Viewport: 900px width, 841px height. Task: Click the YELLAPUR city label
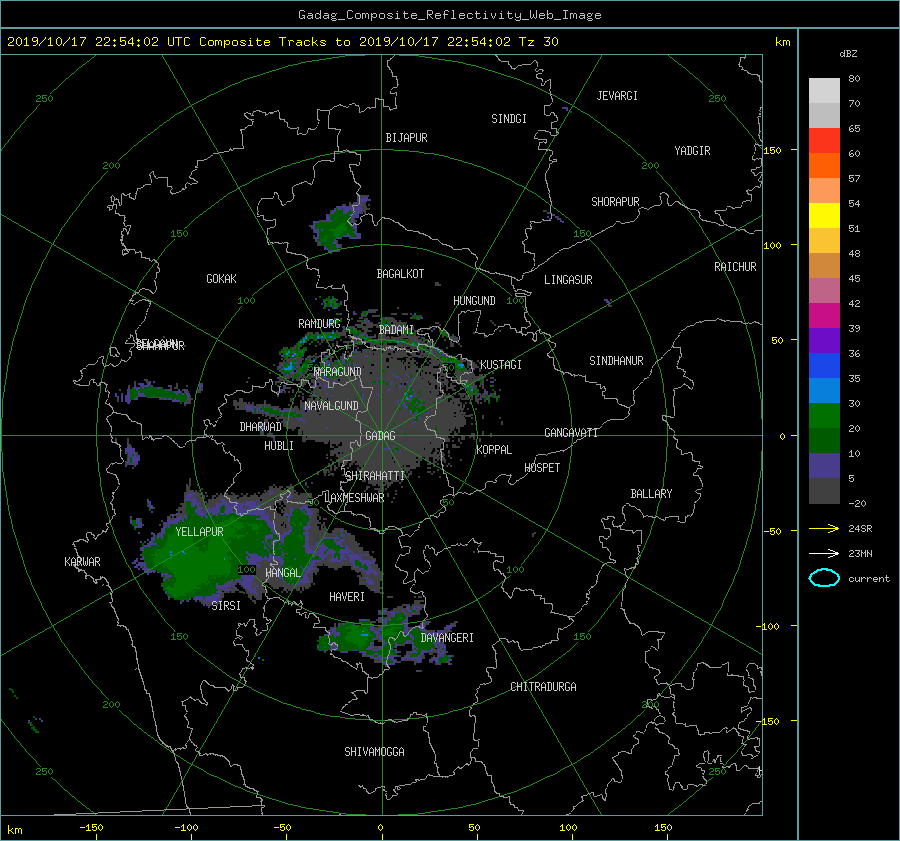[x=199, y=532]
